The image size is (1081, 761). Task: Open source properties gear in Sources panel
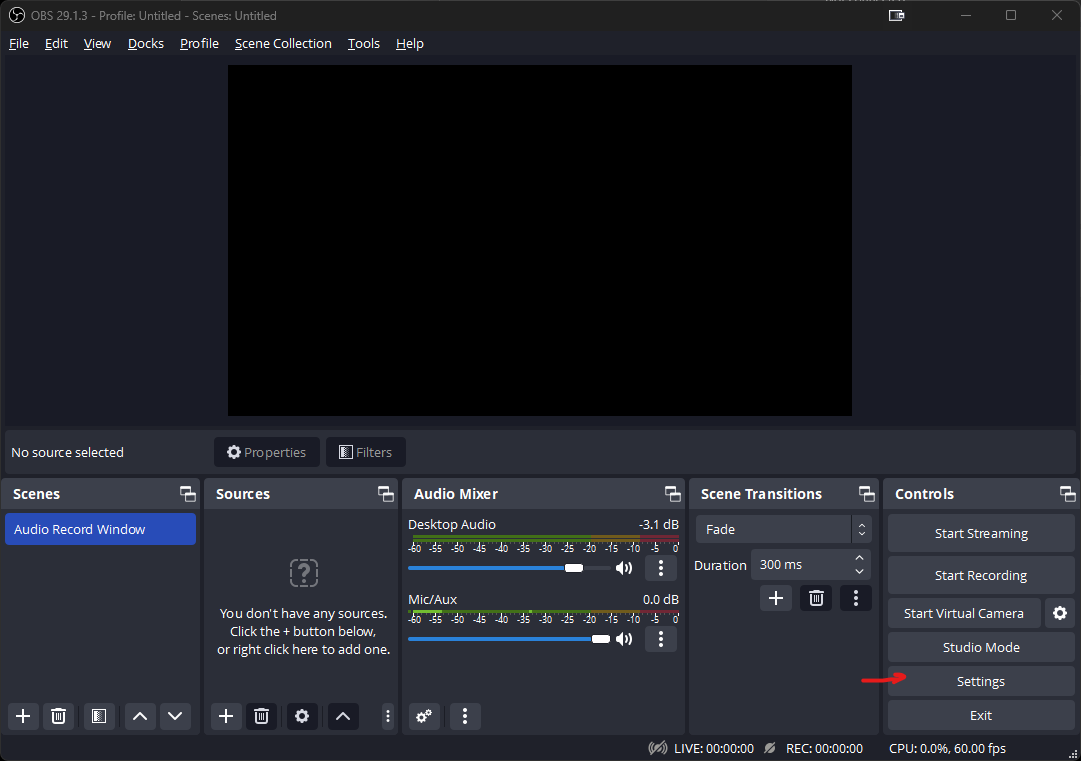(302, 716)
